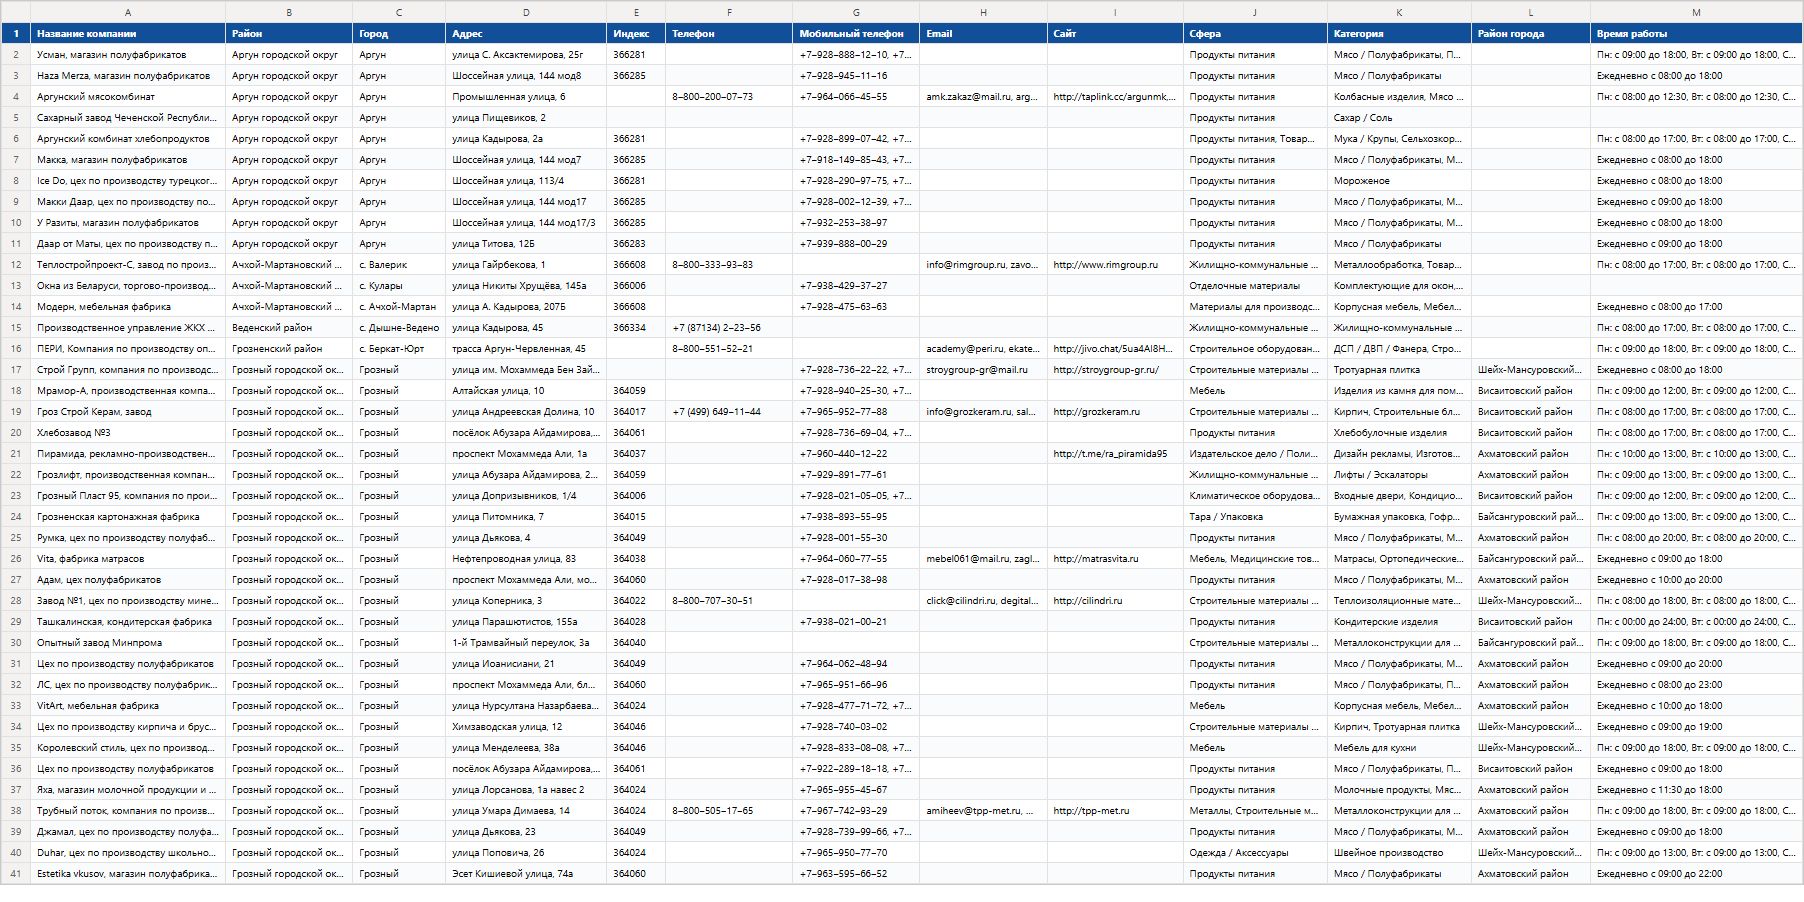The image size is (1804, 902).
Task: Click address "улица Коперника, 3"
Action: click(x=526, y=601)
